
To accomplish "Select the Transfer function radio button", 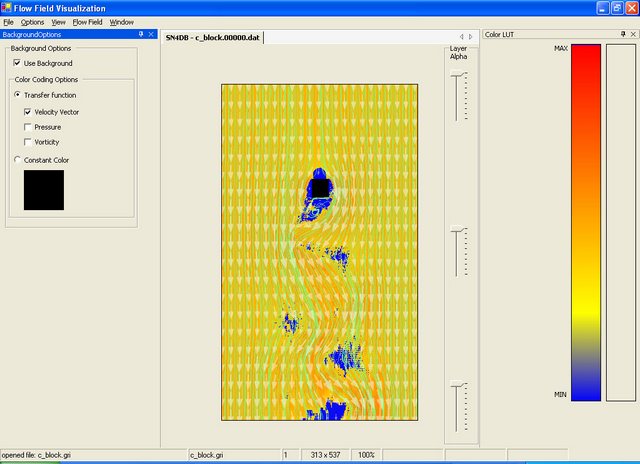I will [x=17, y=95].
